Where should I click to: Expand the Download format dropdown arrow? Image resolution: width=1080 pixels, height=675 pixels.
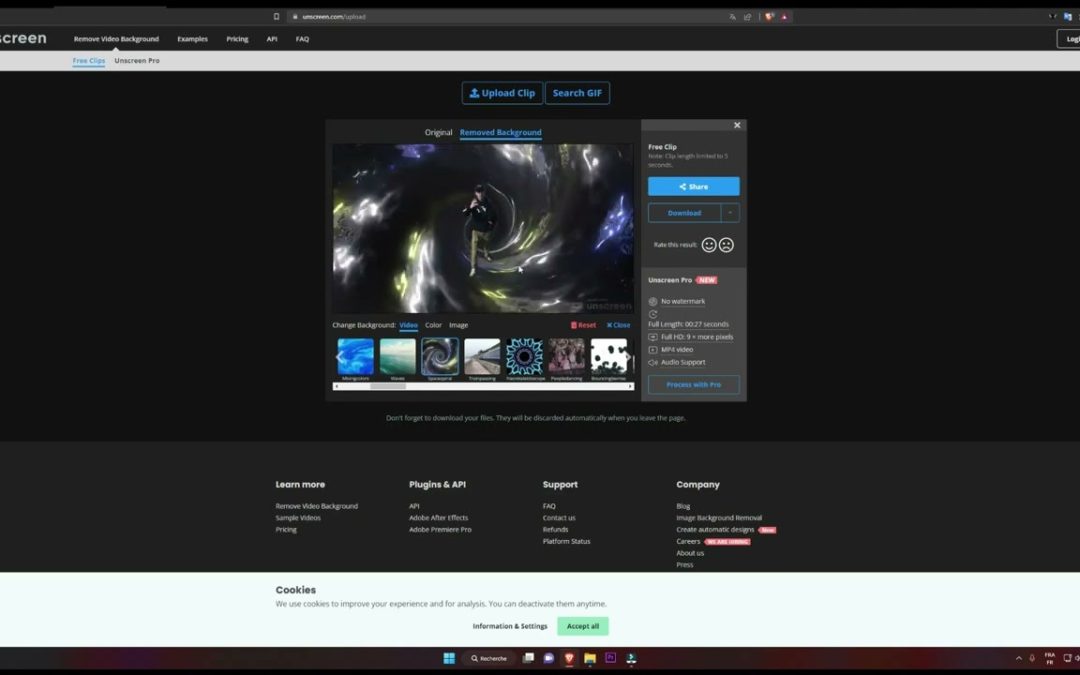pos(731,213)
